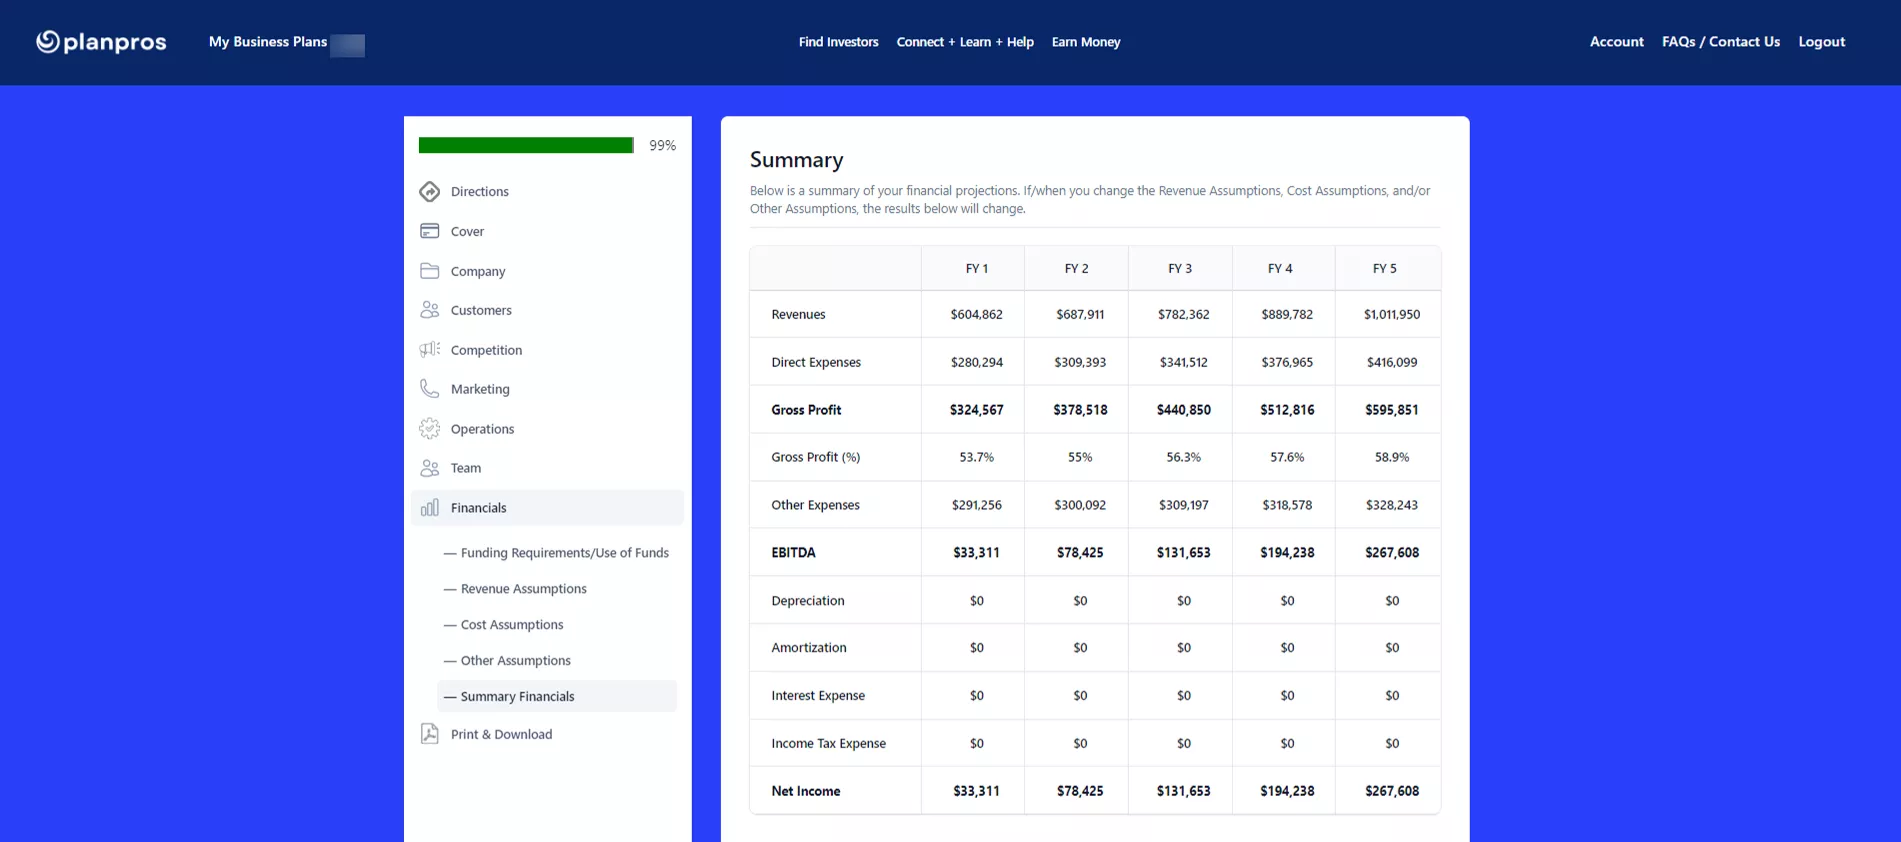Click the Customers people icon

tap(430, 310)
